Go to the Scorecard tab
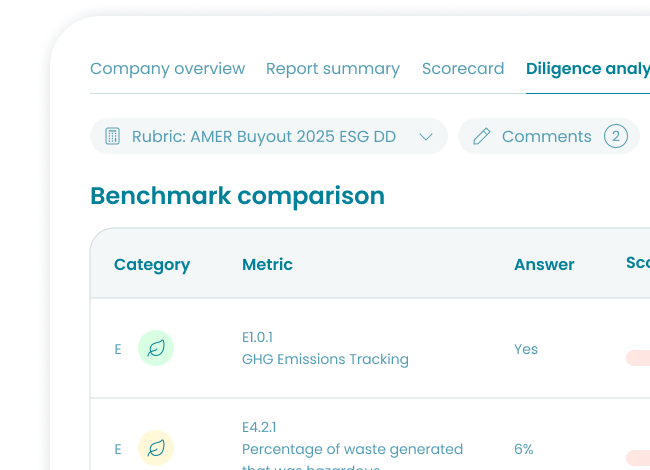This screenshot has height=470, width=650. pyautogui.click(x=463, y=69)
